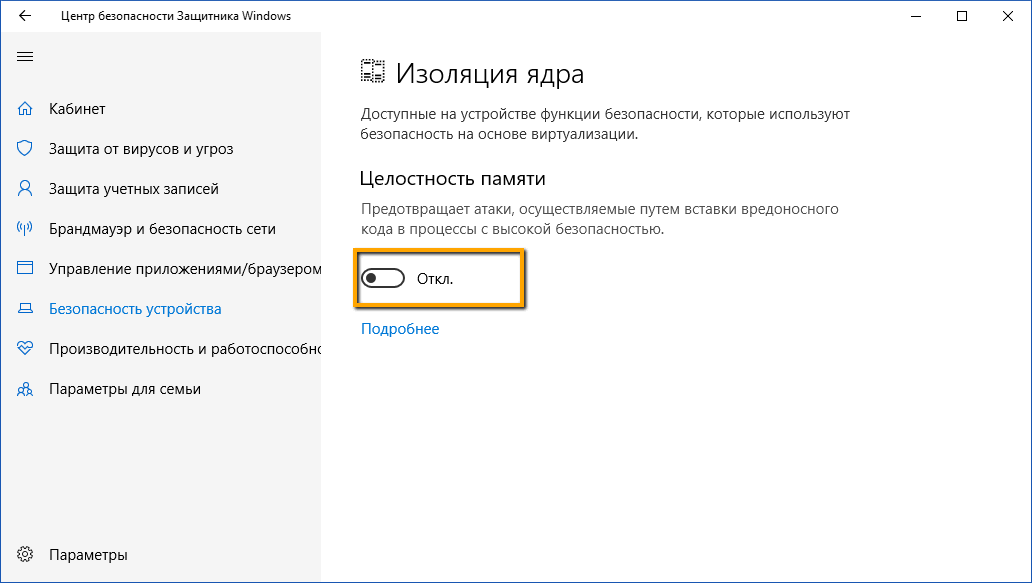Select Кабинет in the sidebar
This screenshot has width=1032, height=583.
(77, 109)
